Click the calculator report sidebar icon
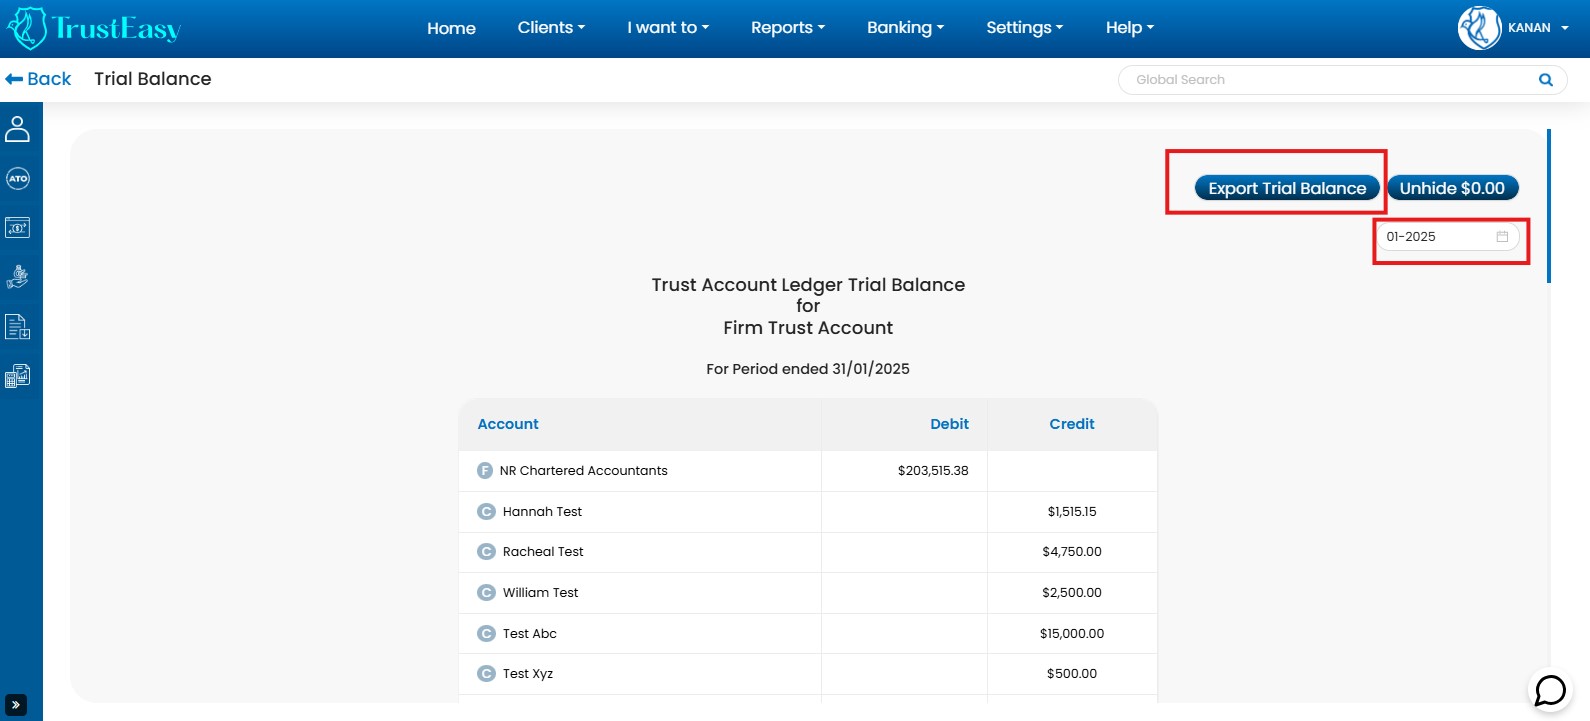The width and height of the screenshot is (1590, 721). click(18, 376)
